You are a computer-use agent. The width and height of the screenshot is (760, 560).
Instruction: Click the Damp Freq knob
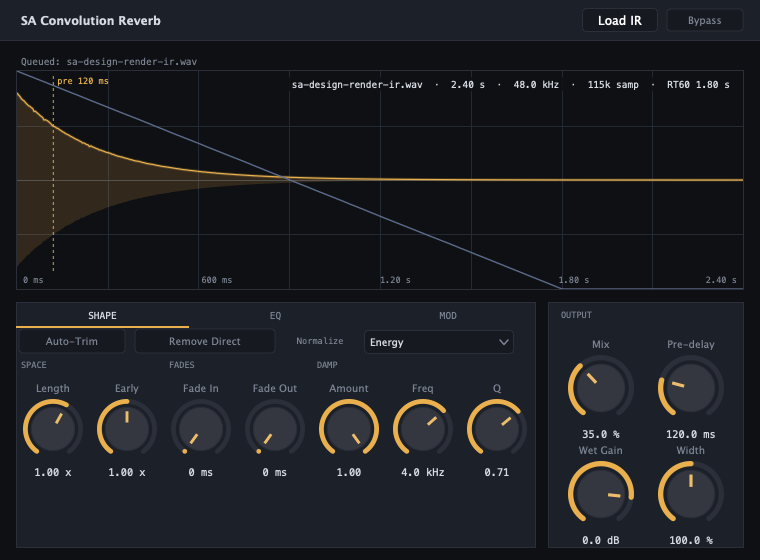pos(423,429)
